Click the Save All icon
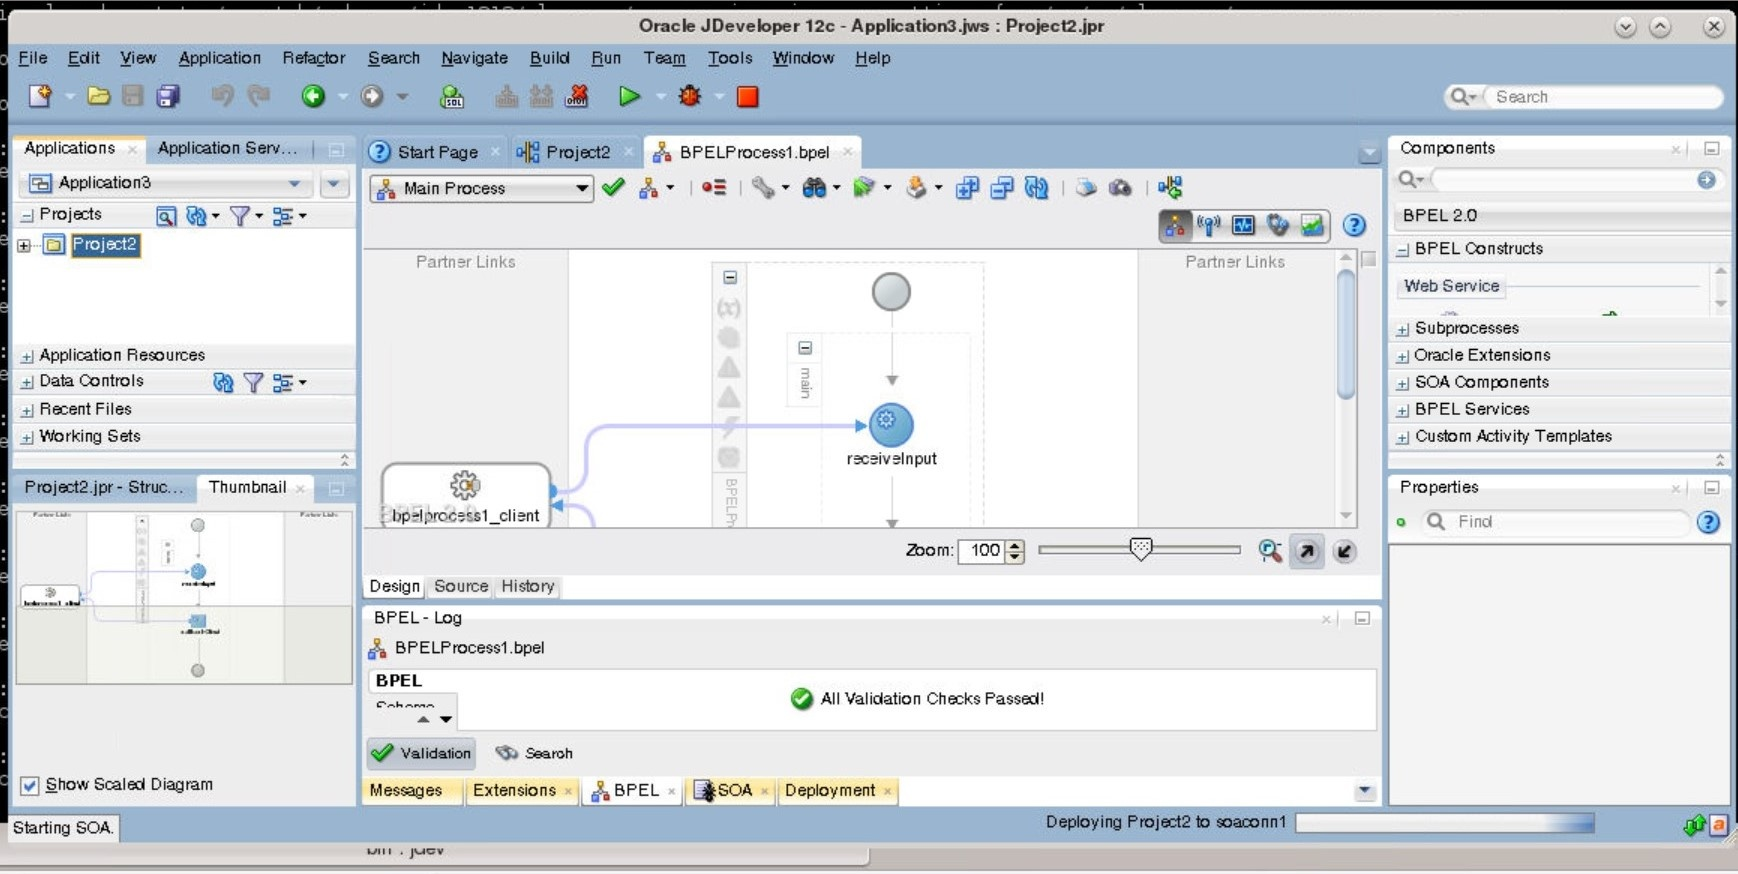1738x874 pixels. pos(168,96)
